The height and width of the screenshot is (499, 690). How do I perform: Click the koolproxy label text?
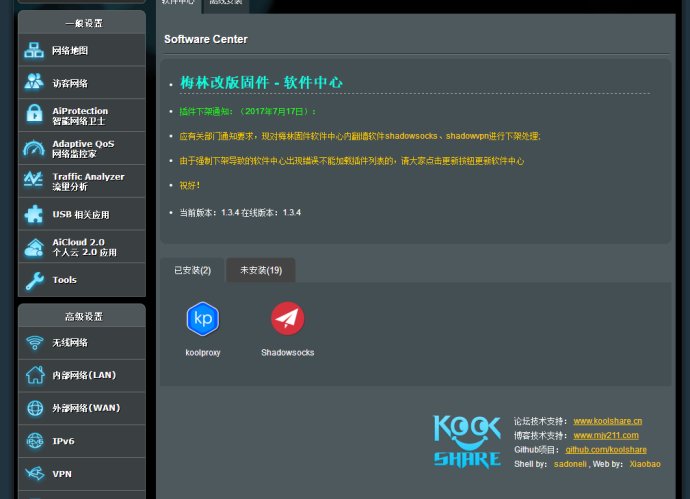pyautogui.click(x=203, y=352)
